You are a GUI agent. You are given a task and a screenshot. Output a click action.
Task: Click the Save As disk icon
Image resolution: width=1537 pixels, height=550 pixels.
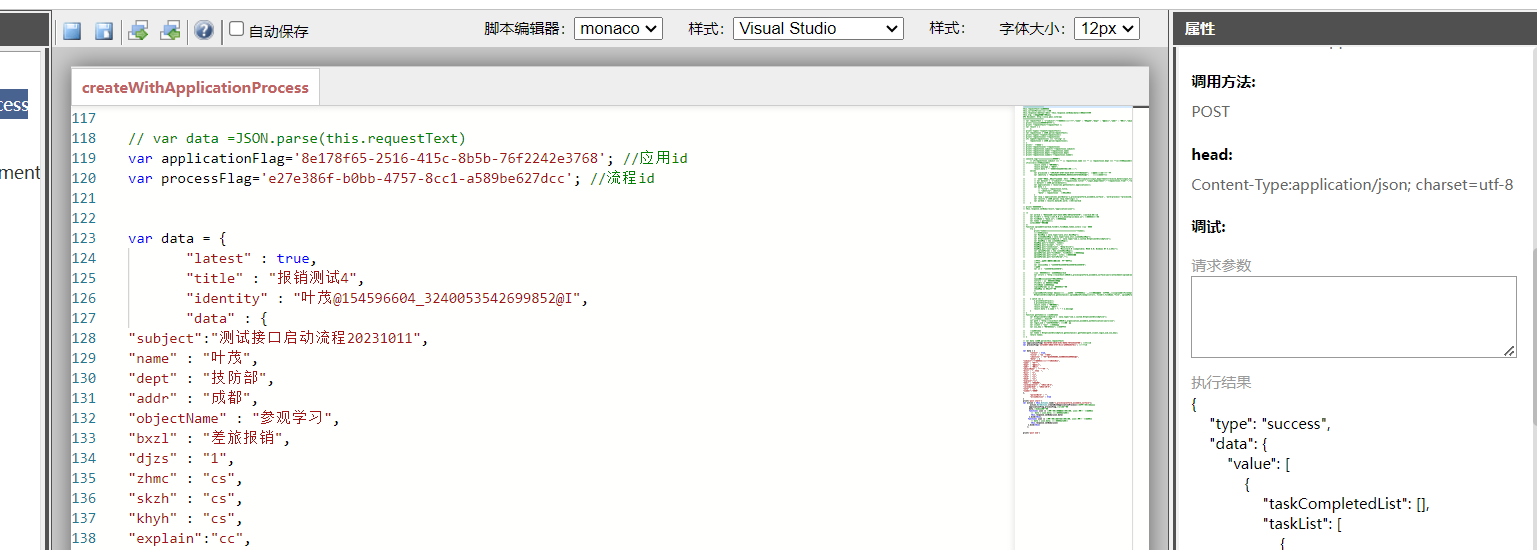[x=104, y=31]
